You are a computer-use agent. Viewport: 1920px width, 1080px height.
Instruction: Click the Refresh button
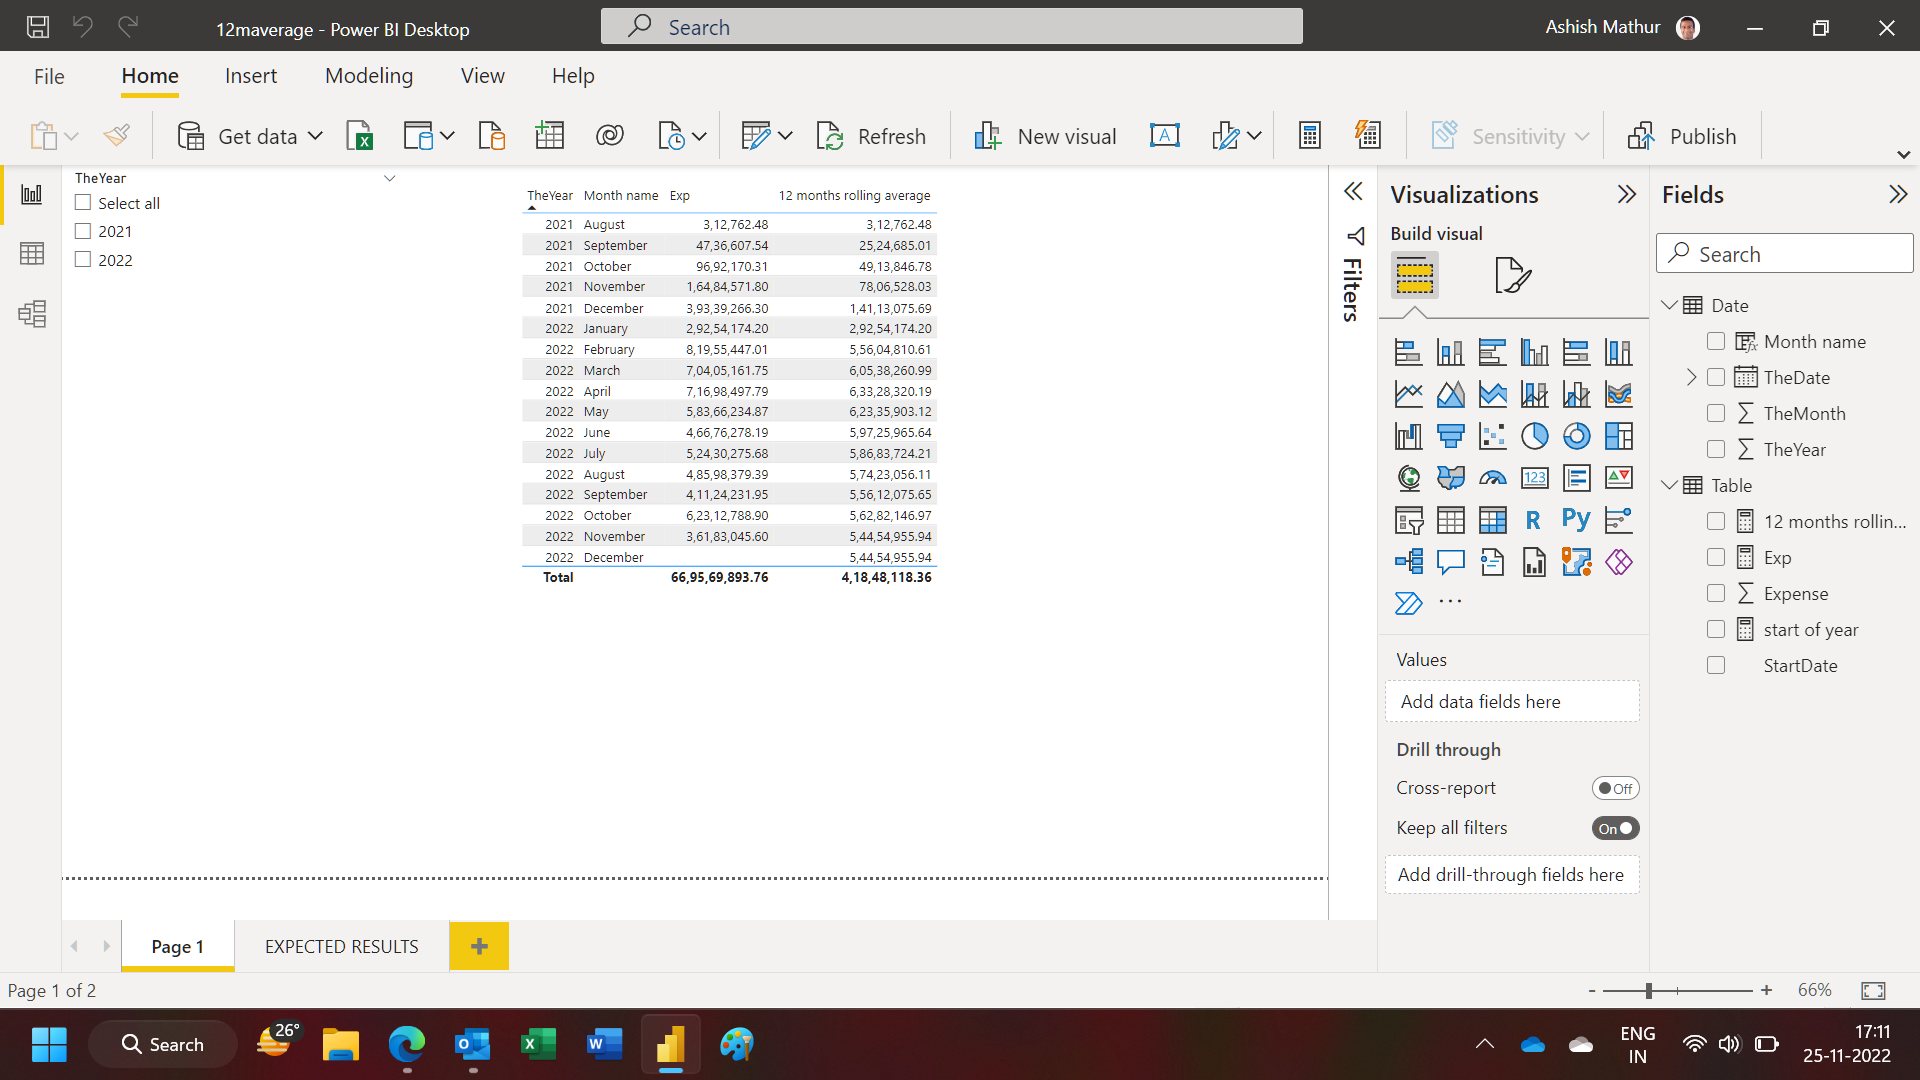pos(871,136)
